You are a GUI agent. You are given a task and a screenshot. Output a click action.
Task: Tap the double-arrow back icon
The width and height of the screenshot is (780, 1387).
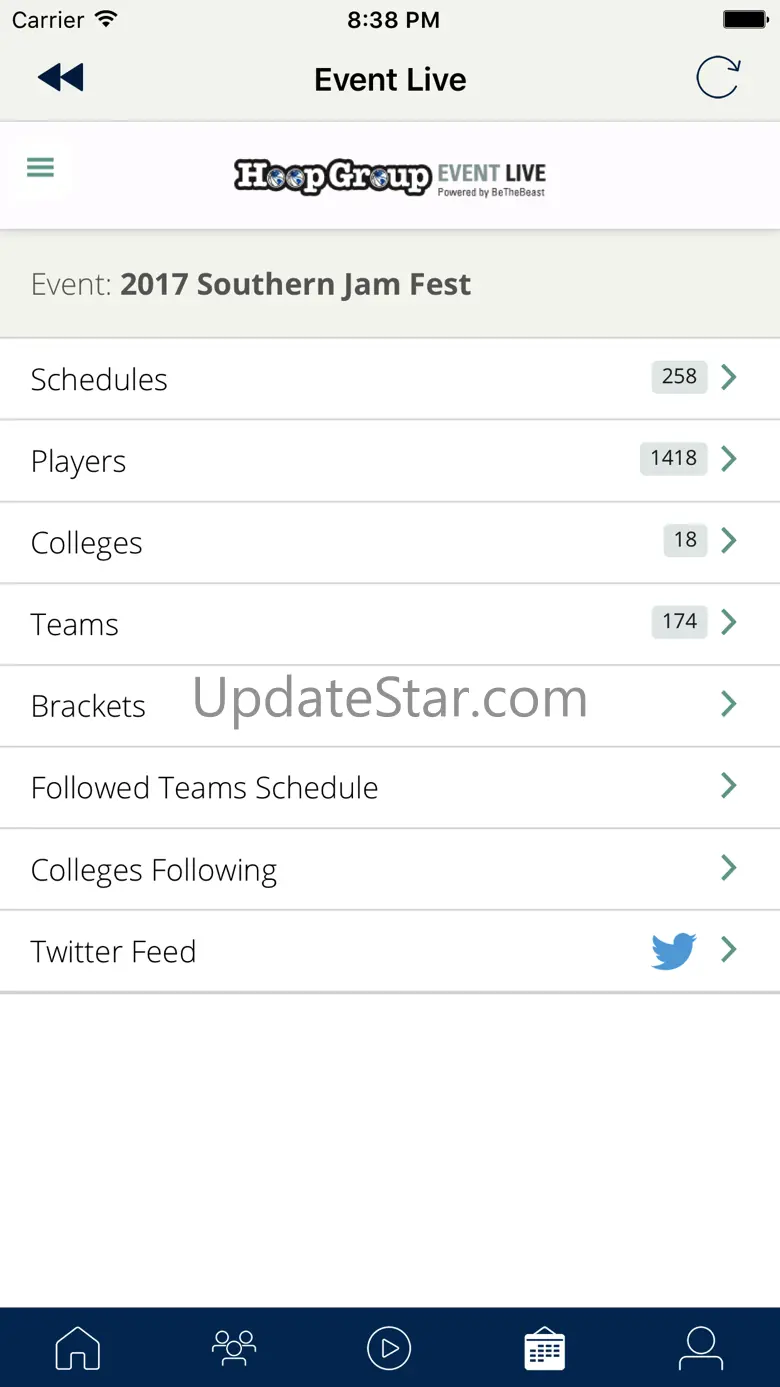[x=60, y=78]
